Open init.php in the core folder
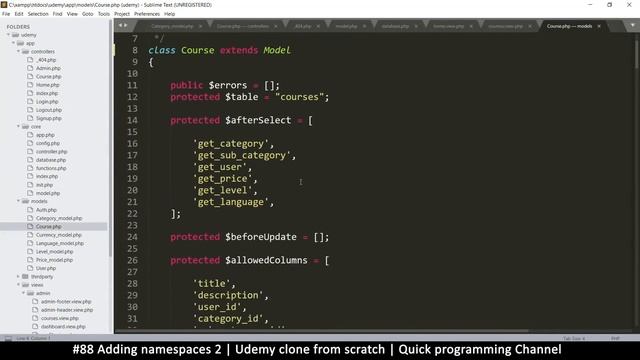Image resolution: width=640 pixels, height=360 pixels. coord(44,185)
